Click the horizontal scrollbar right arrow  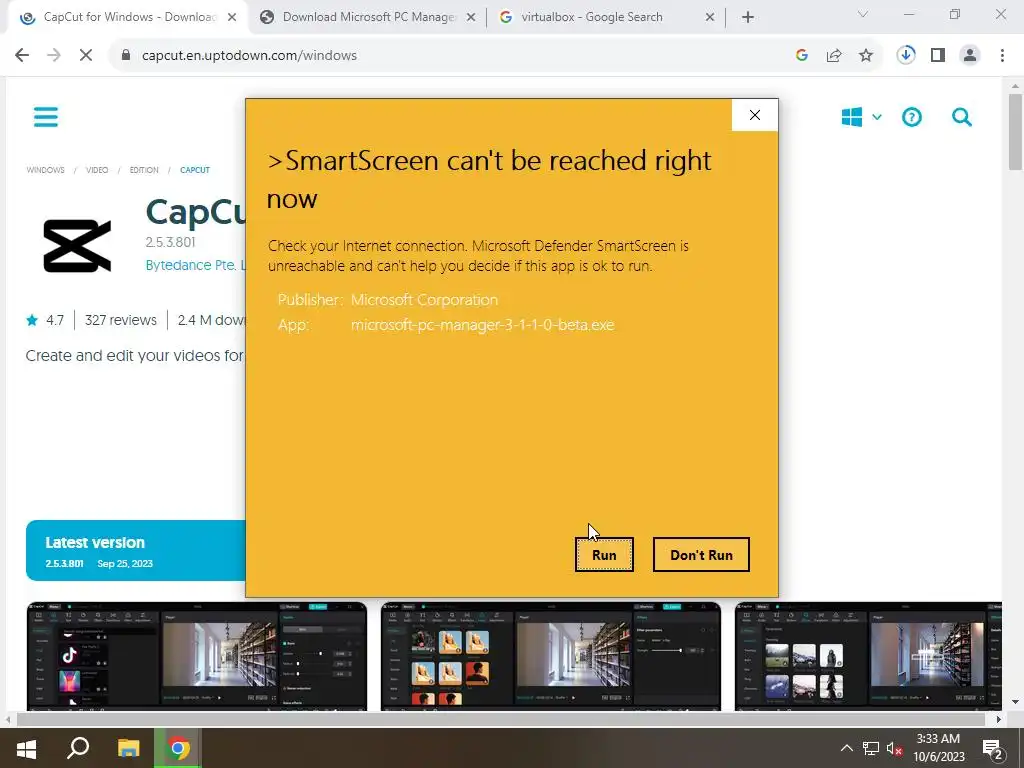click(999, 719)
